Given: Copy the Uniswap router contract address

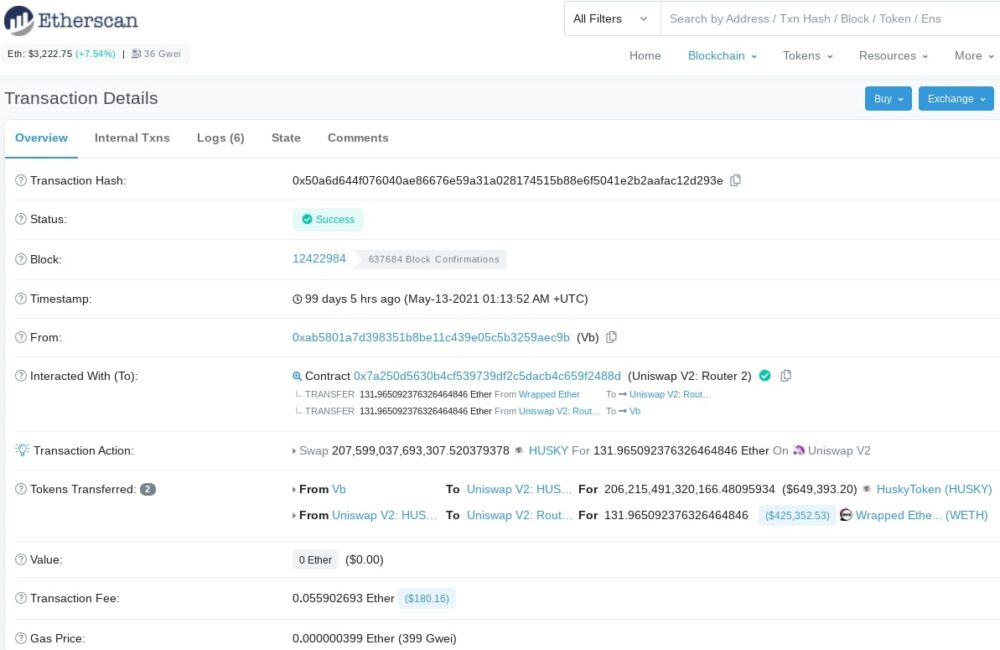Looking at the screenshot, I should pyautogui.click(x=786, y=376).
